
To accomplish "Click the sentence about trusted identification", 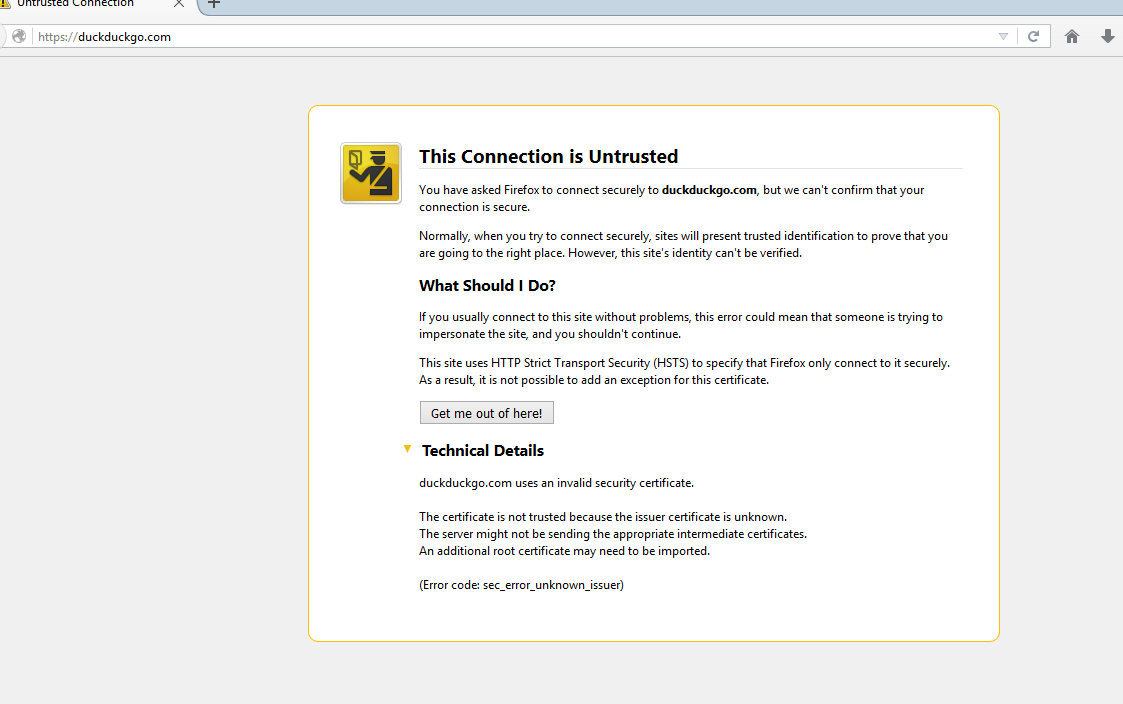I will (x=683, y=244).
